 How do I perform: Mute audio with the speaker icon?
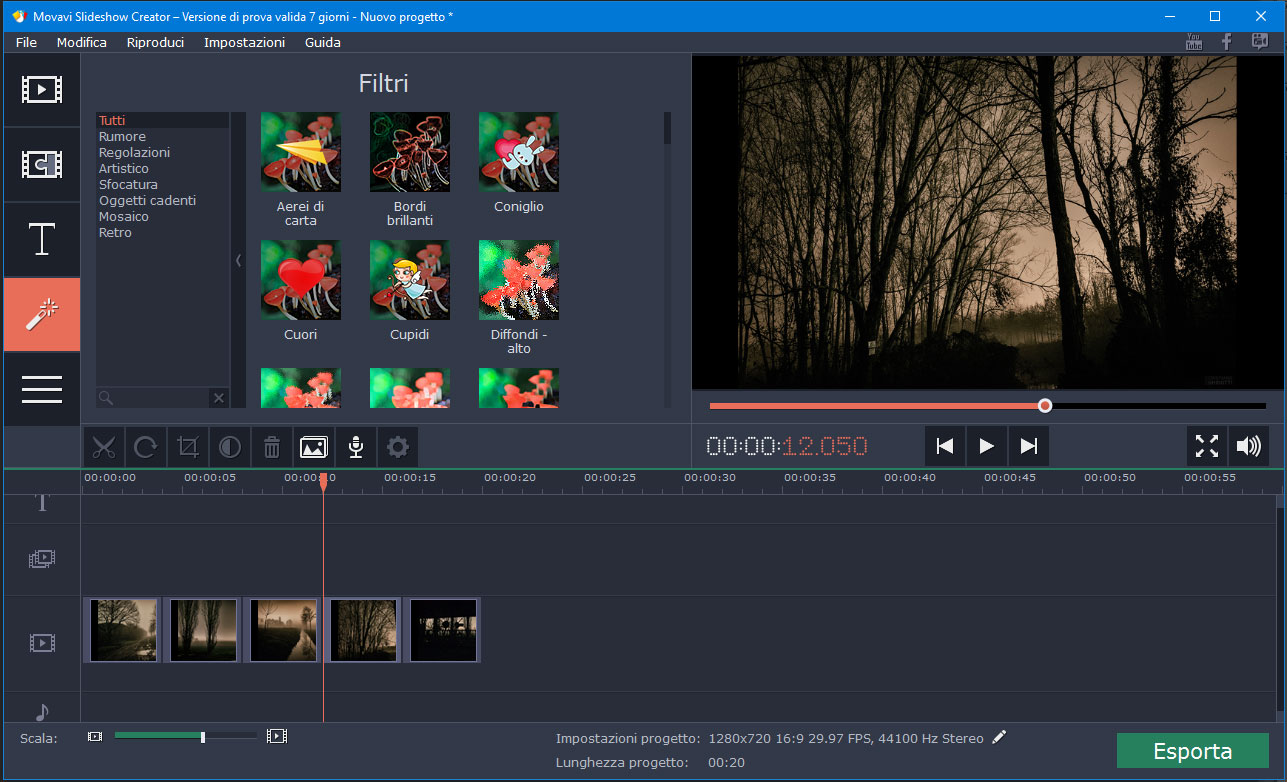pos(1248,446)
